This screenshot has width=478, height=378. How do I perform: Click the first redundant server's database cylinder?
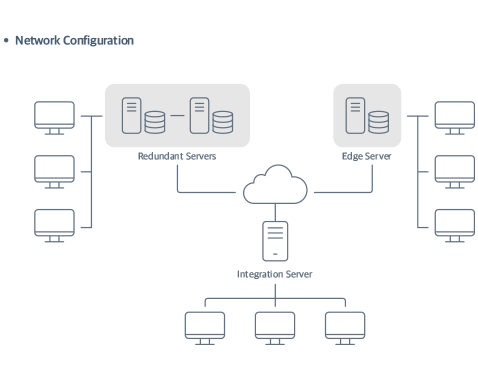pyautogui.click(x=155, y=122)
